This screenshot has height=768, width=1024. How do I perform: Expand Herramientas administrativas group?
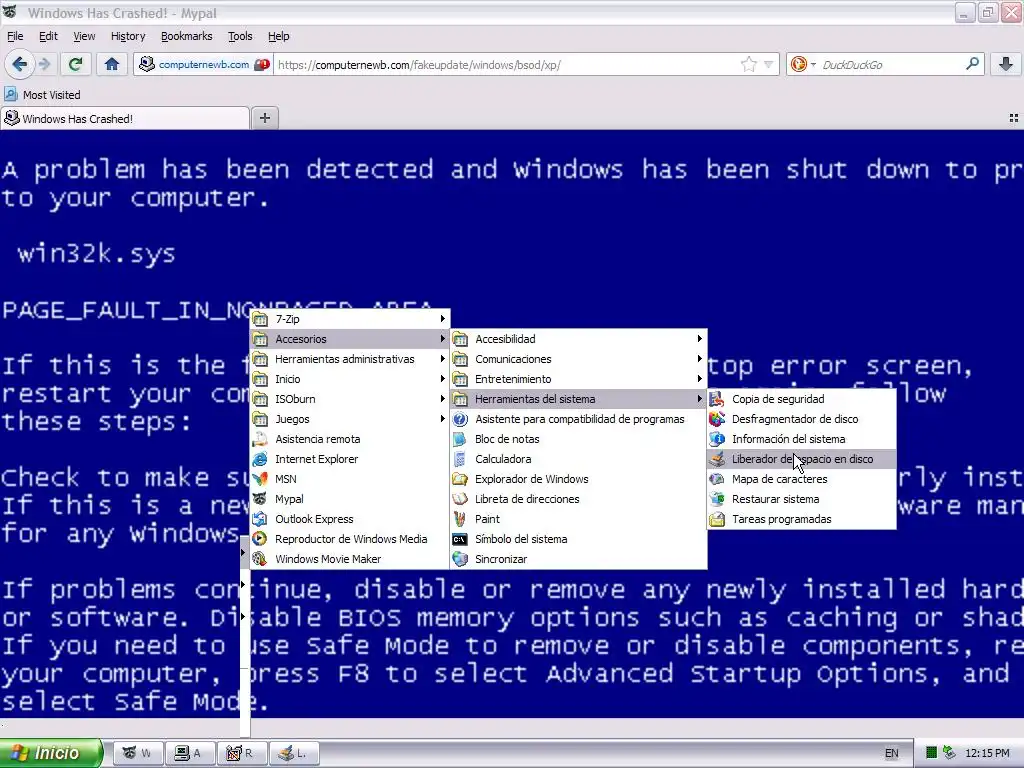[x=350, y=359]
